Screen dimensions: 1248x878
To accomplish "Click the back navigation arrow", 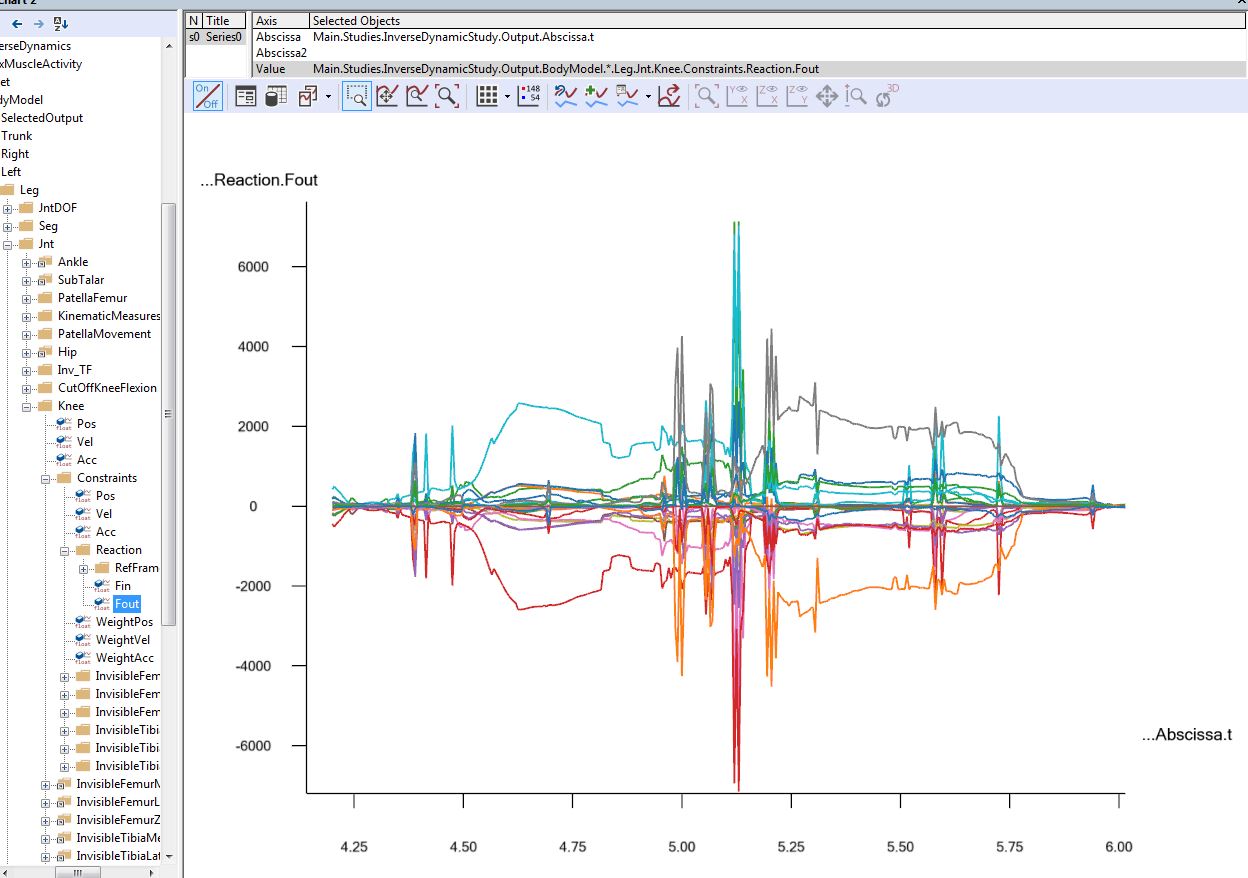I will [17, 23].
